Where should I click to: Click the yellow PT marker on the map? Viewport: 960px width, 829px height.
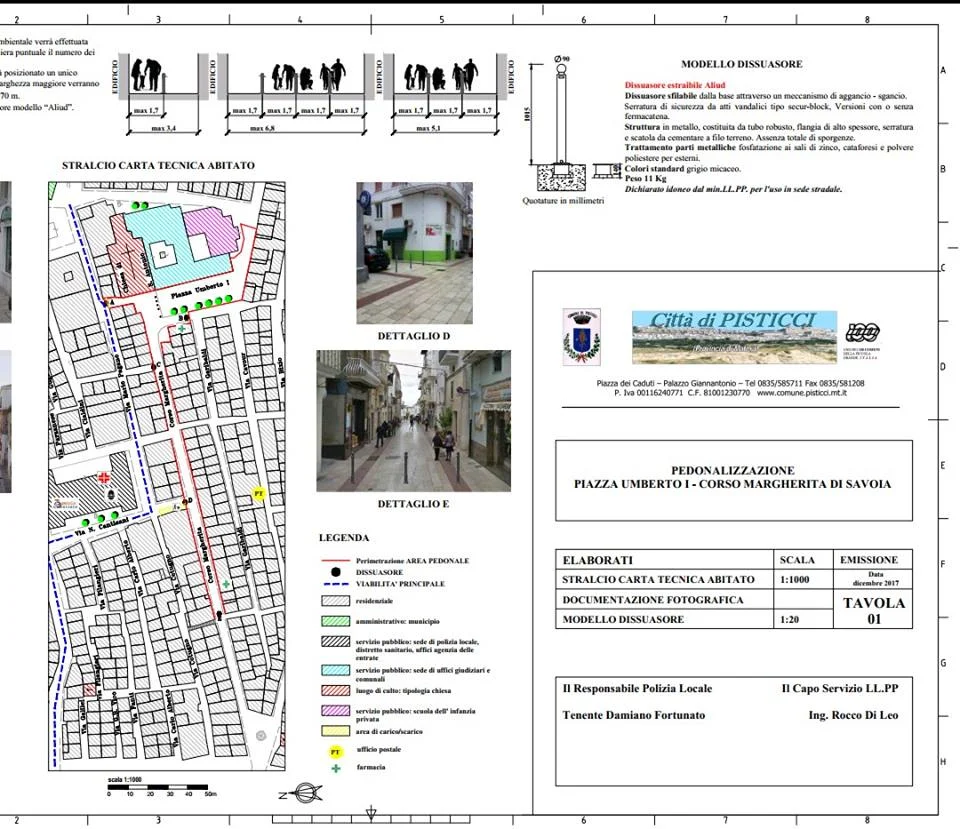point(259,493)
